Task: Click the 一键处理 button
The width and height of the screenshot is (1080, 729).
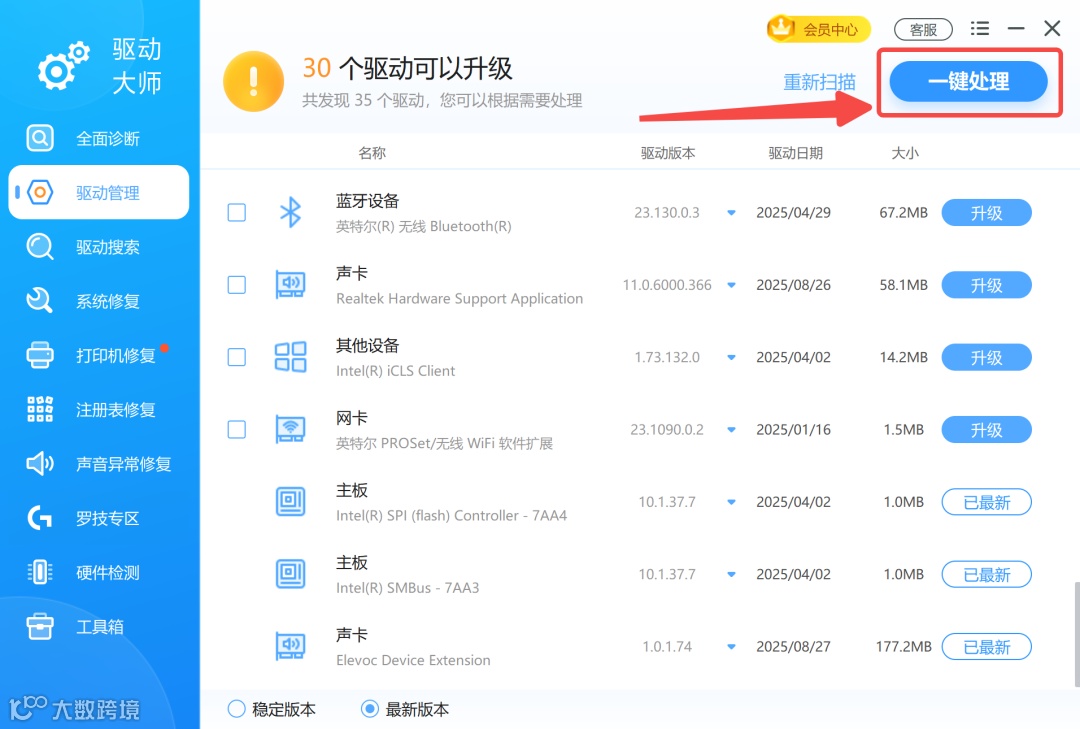Action: 968,81
